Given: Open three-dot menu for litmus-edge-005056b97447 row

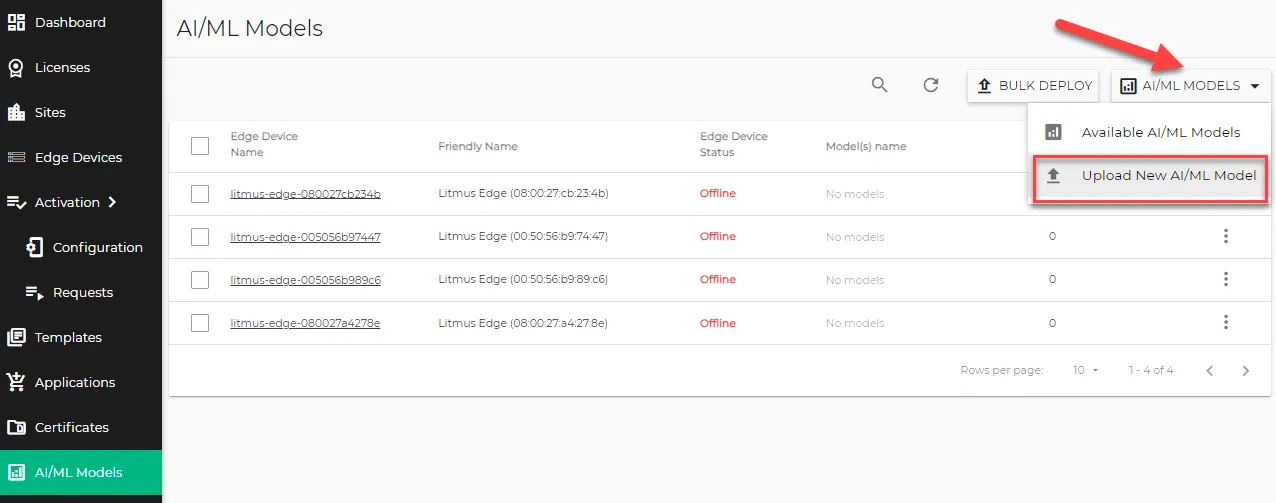Looking at the screenshot, I should [1225, 236].
